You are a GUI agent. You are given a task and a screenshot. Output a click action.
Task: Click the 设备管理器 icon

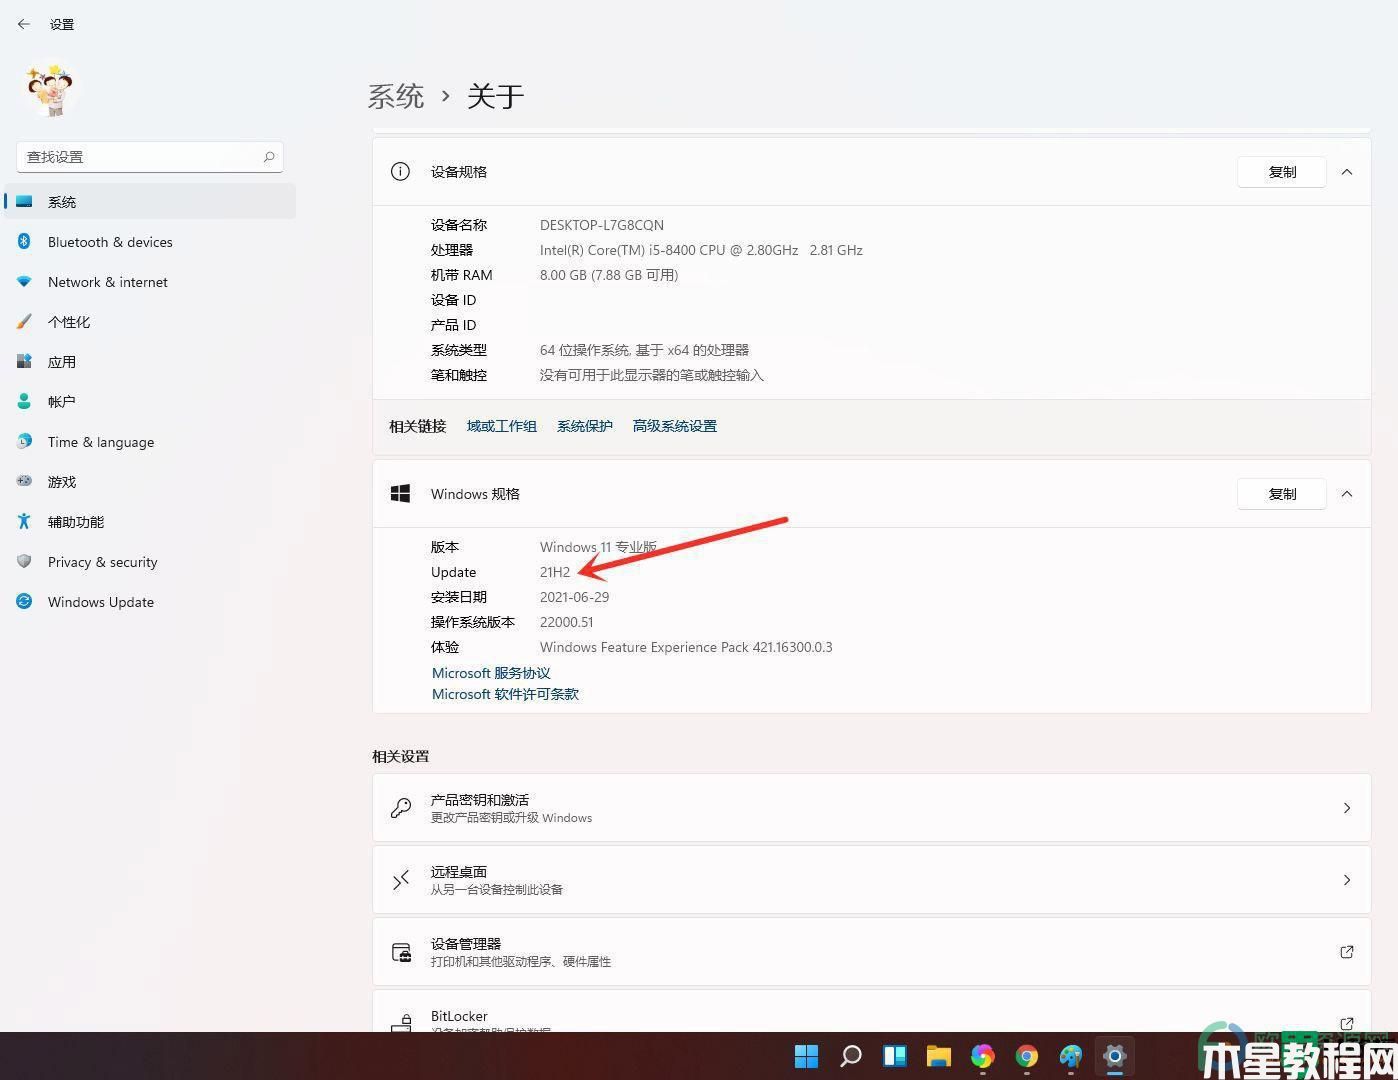[401, 952]
